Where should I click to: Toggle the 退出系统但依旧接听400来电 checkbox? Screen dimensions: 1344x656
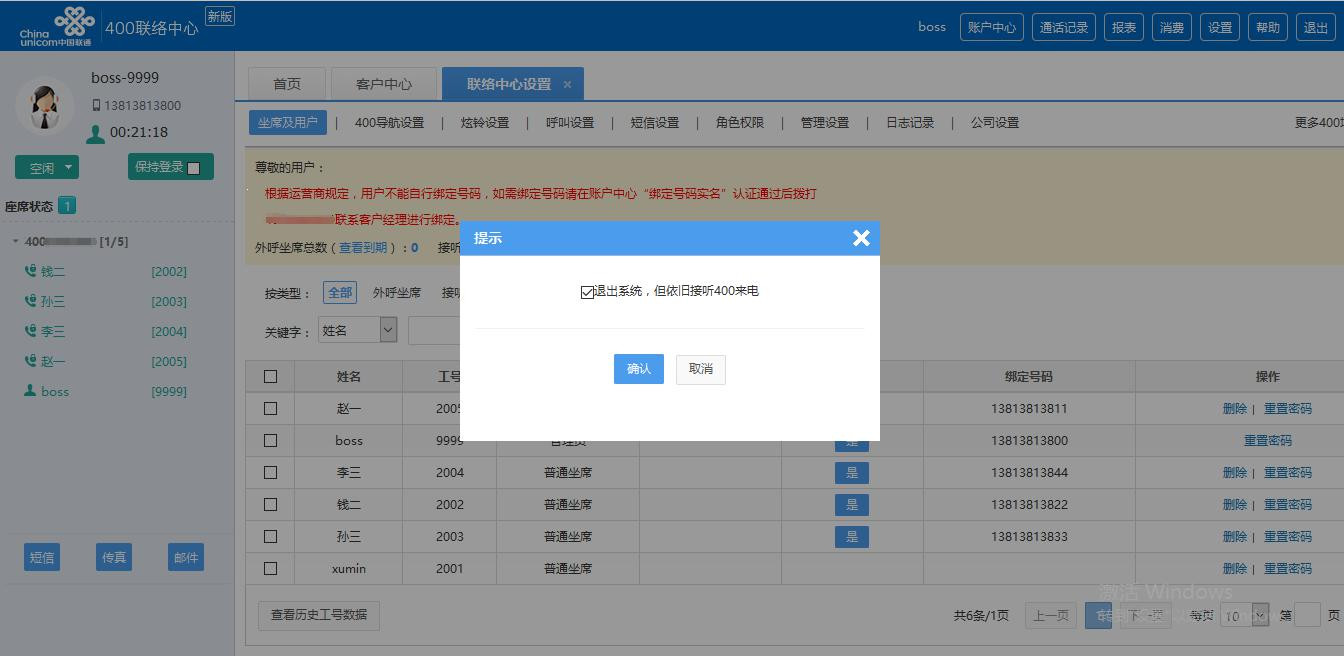pyautogui.click(x=587, y=292)
